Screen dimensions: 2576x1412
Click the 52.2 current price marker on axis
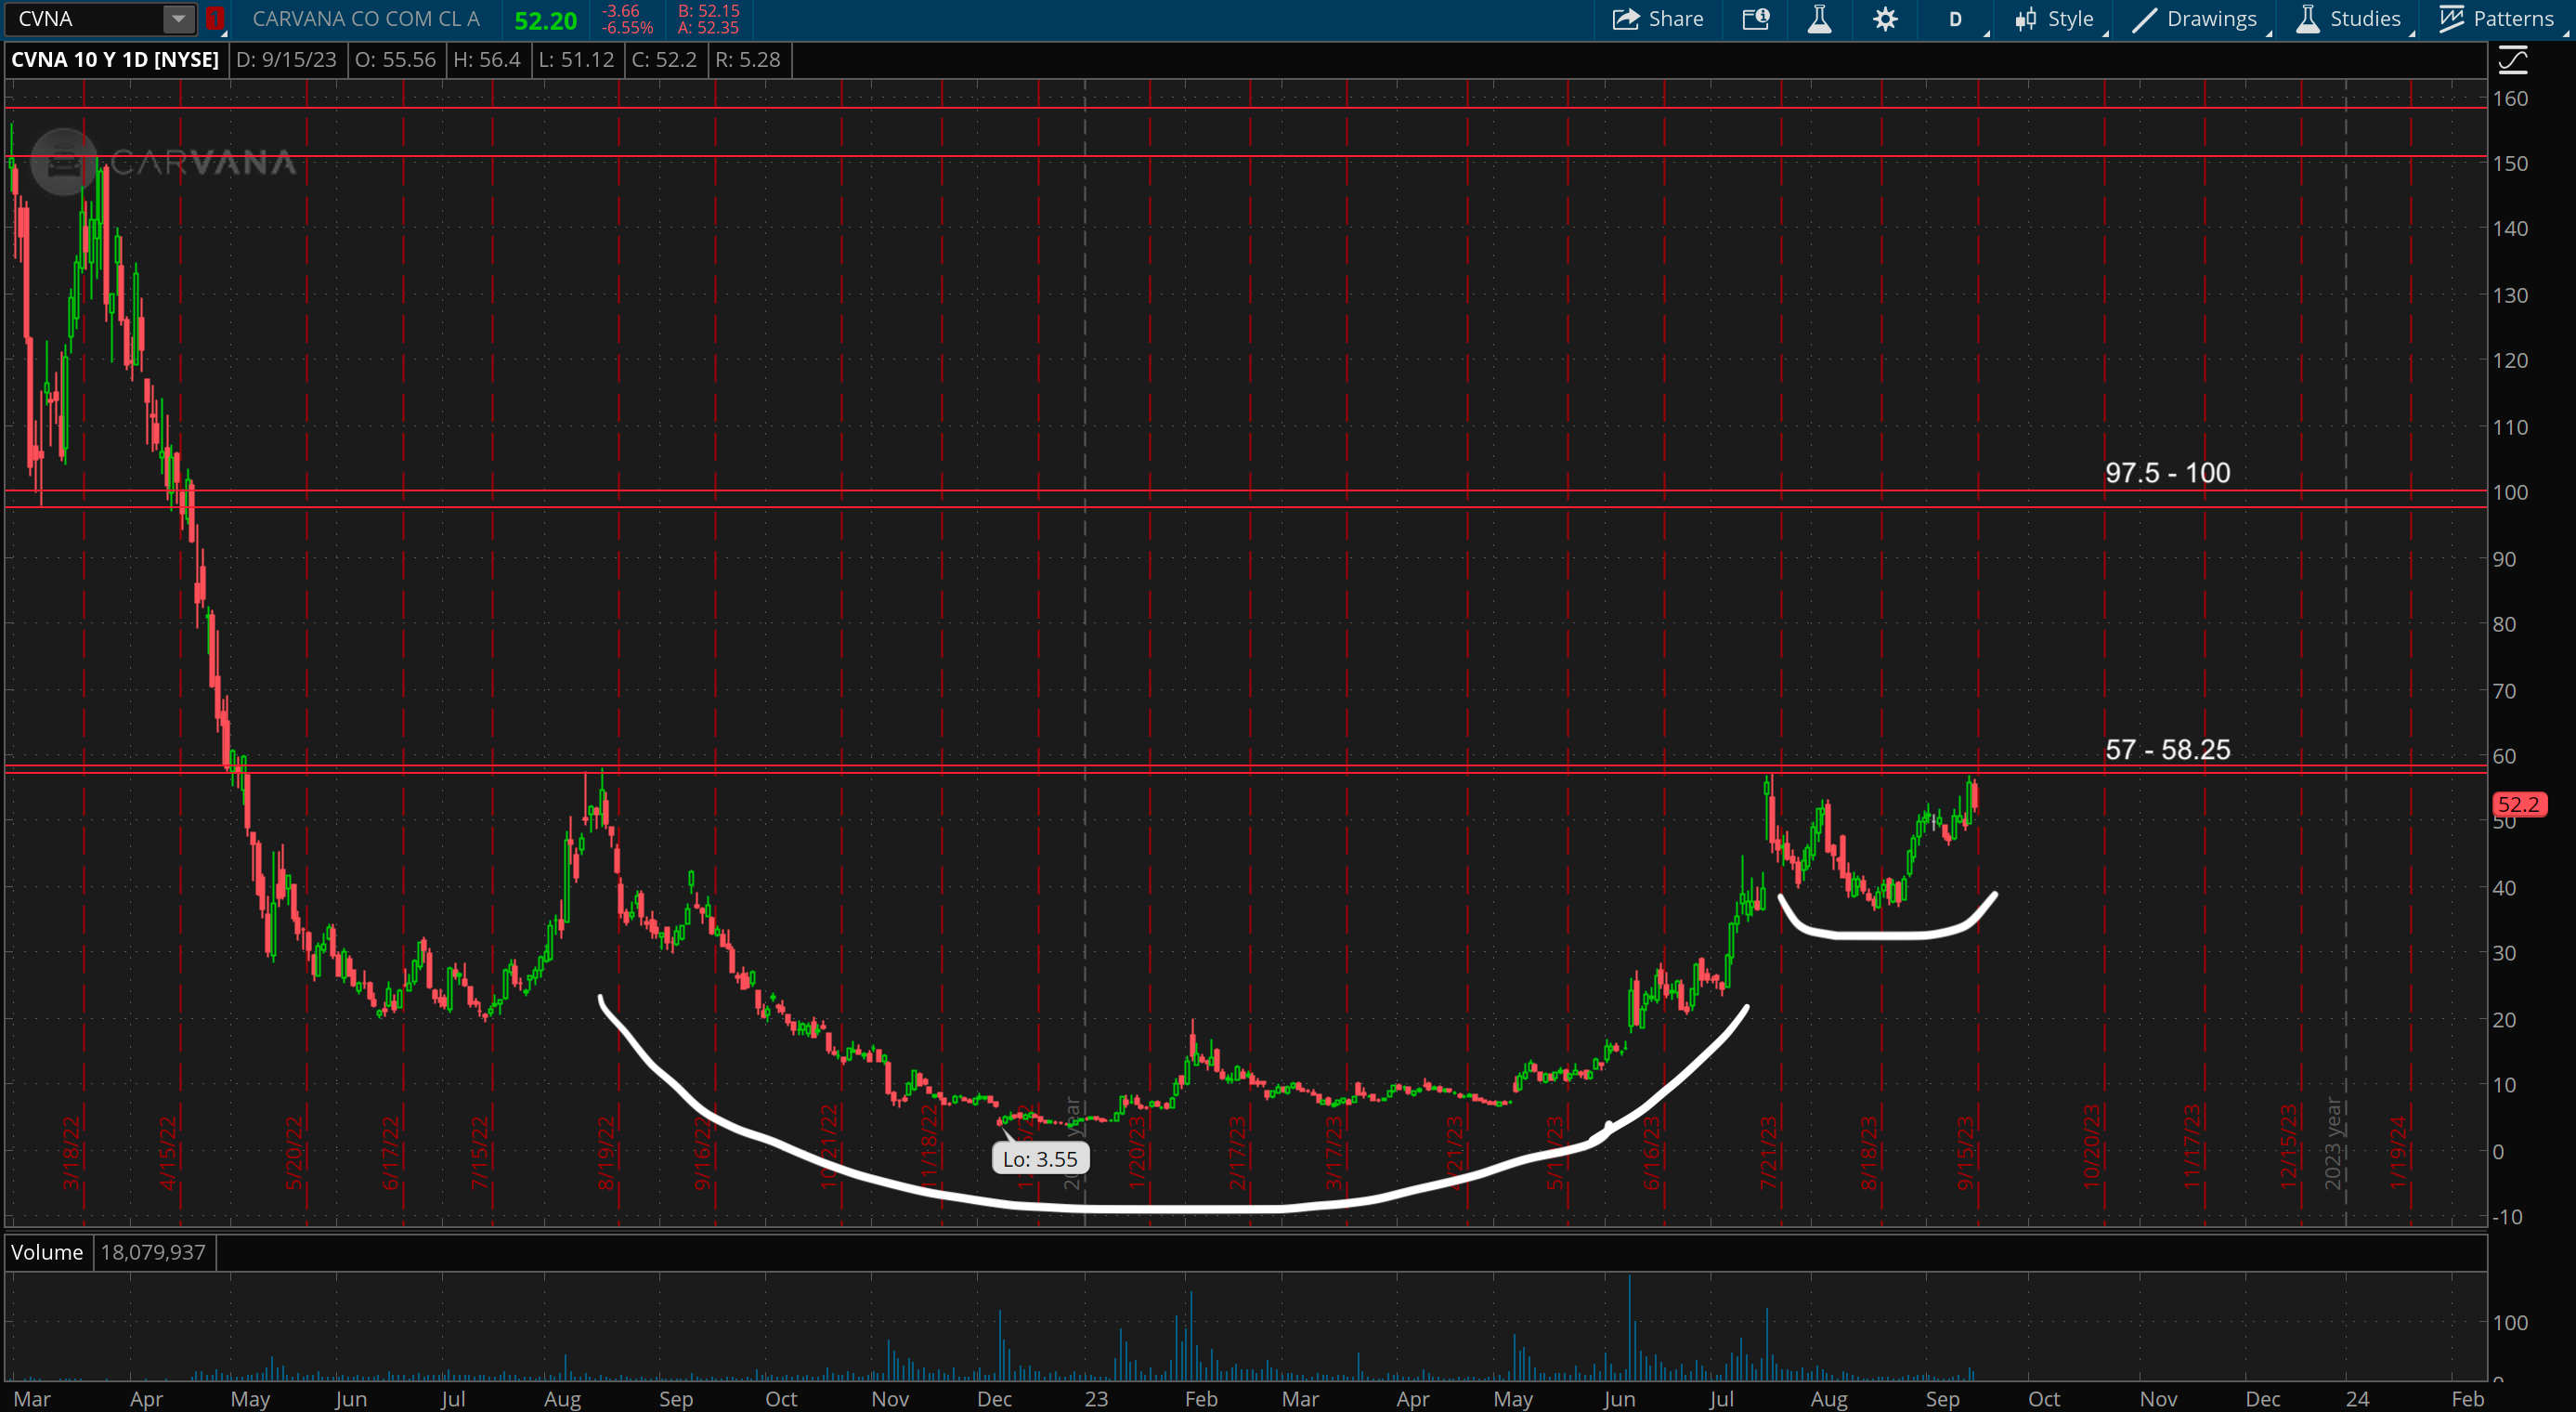(x=2519, y=804)
